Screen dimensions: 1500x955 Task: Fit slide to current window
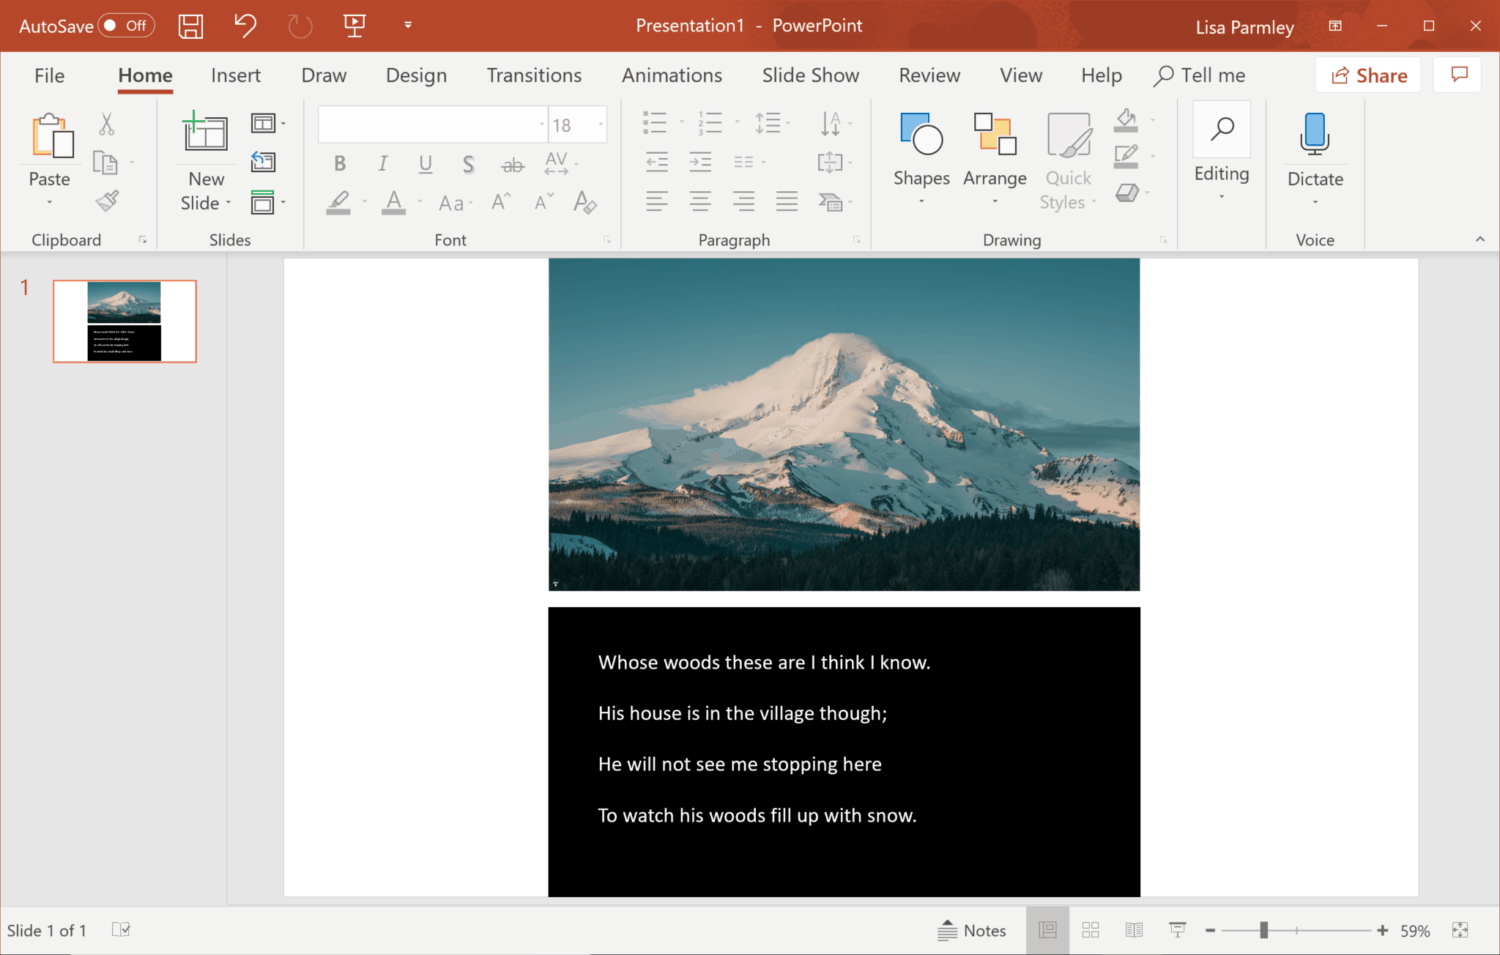coord(1460,930)
